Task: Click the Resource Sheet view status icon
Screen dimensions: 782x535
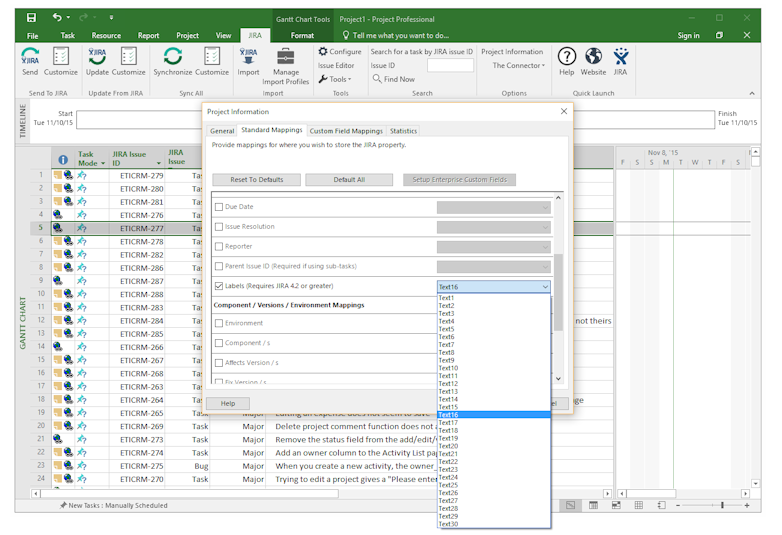Action: [639, 505]
